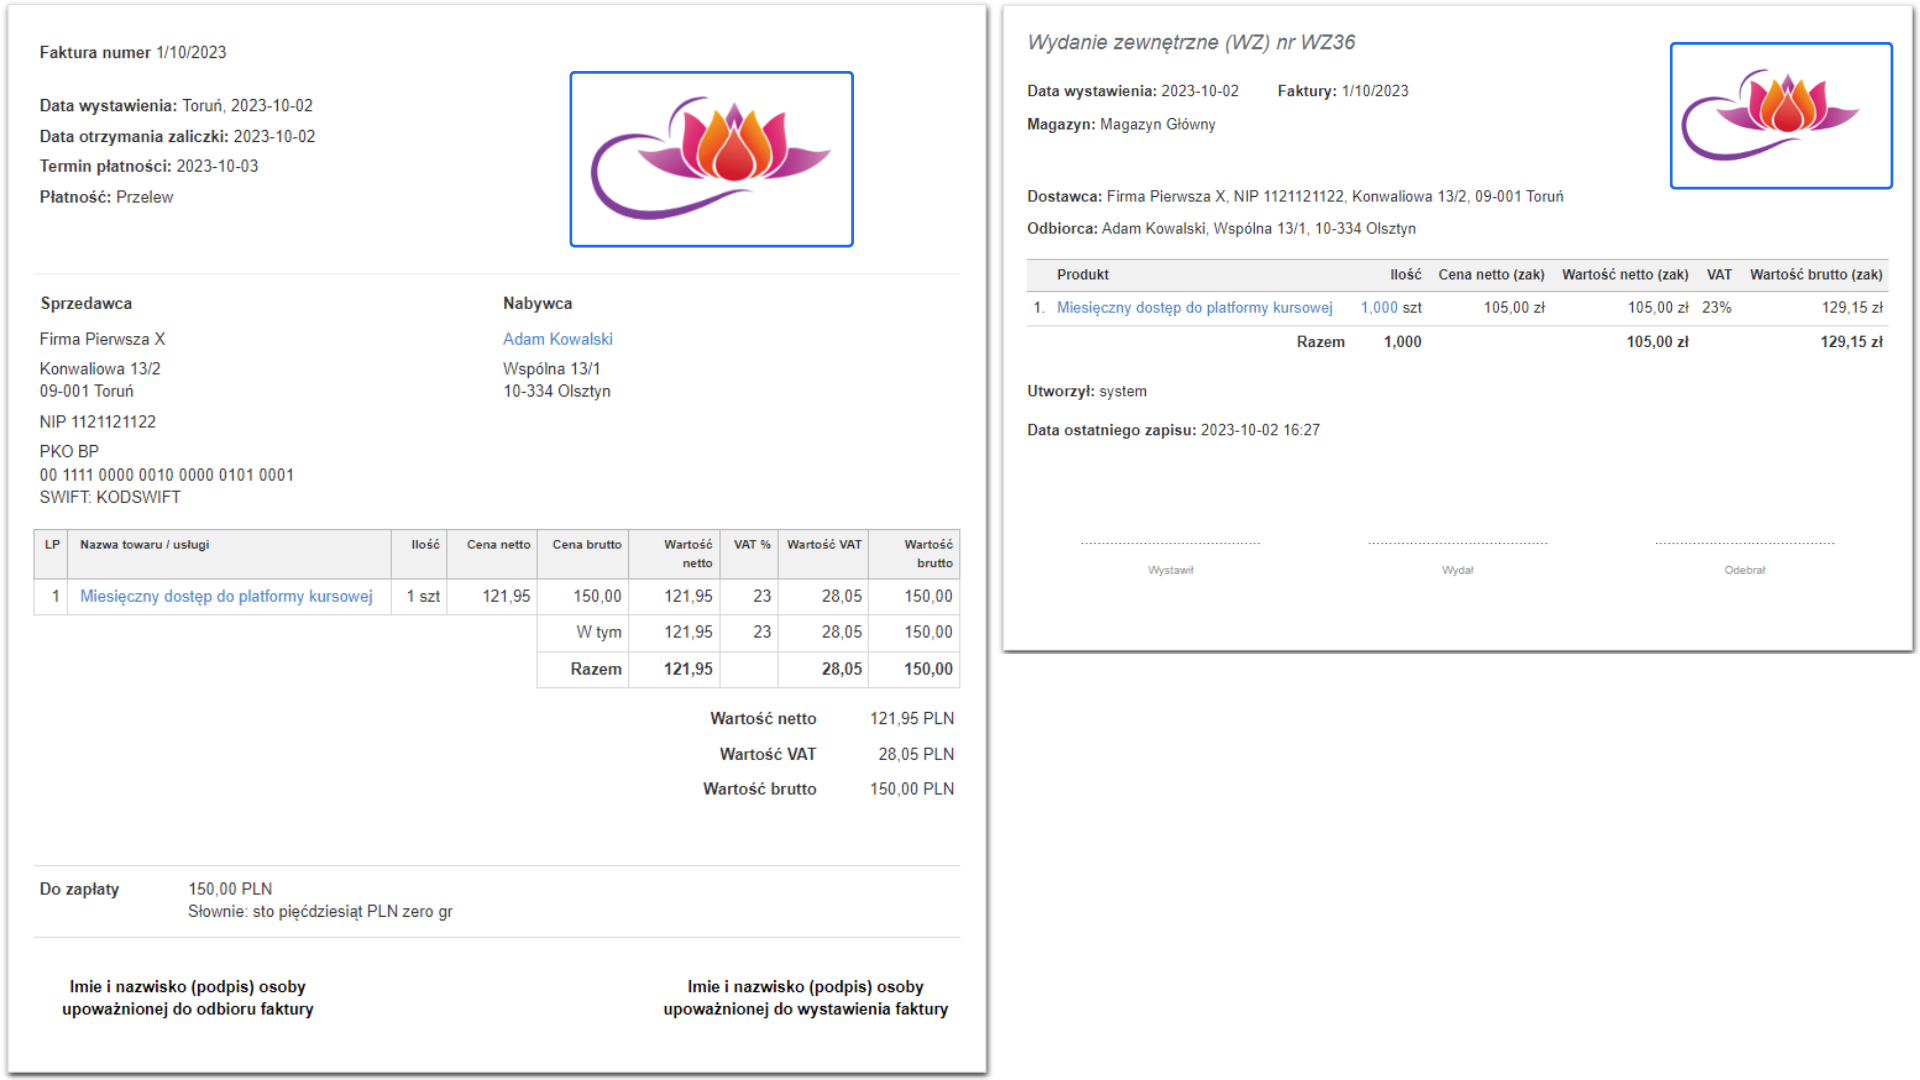Click the 1,000 quantity link in WZ
Viewport: 1920px width, 1080px height.
pyautogui.click(x=1379, y=308)
